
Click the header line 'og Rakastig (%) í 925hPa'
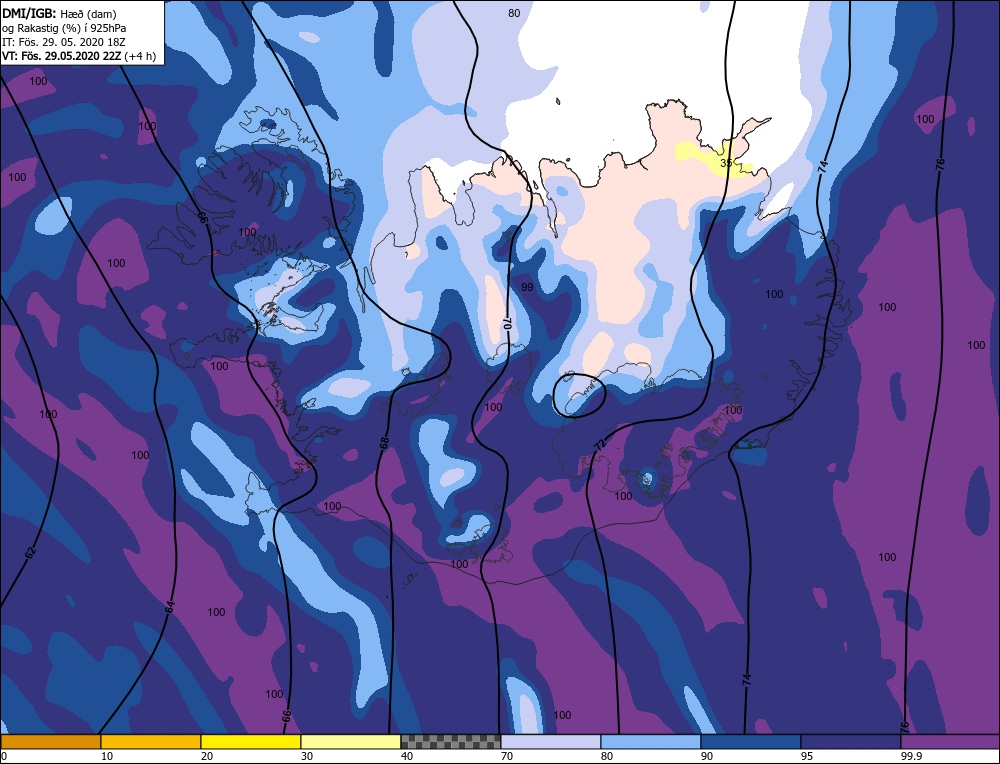(64, 28)
